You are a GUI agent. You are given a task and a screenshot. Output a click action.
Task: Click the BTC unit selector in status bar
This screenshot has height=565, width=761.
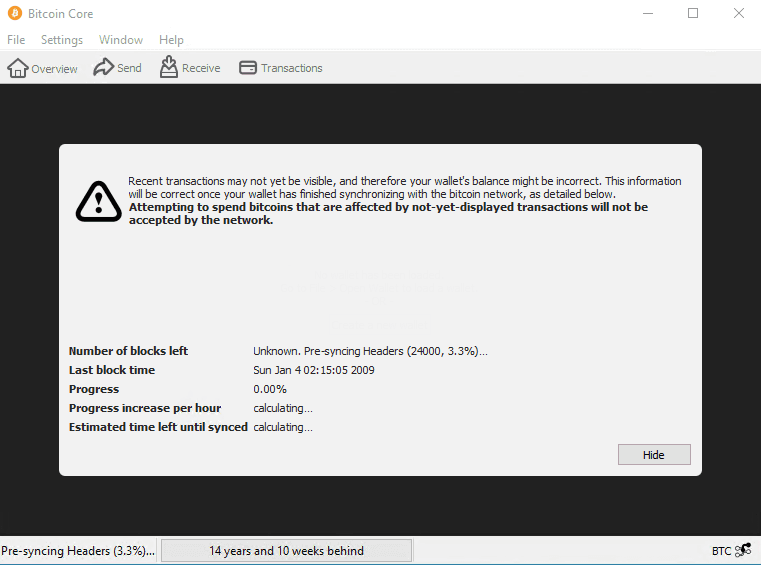point(721,550)
